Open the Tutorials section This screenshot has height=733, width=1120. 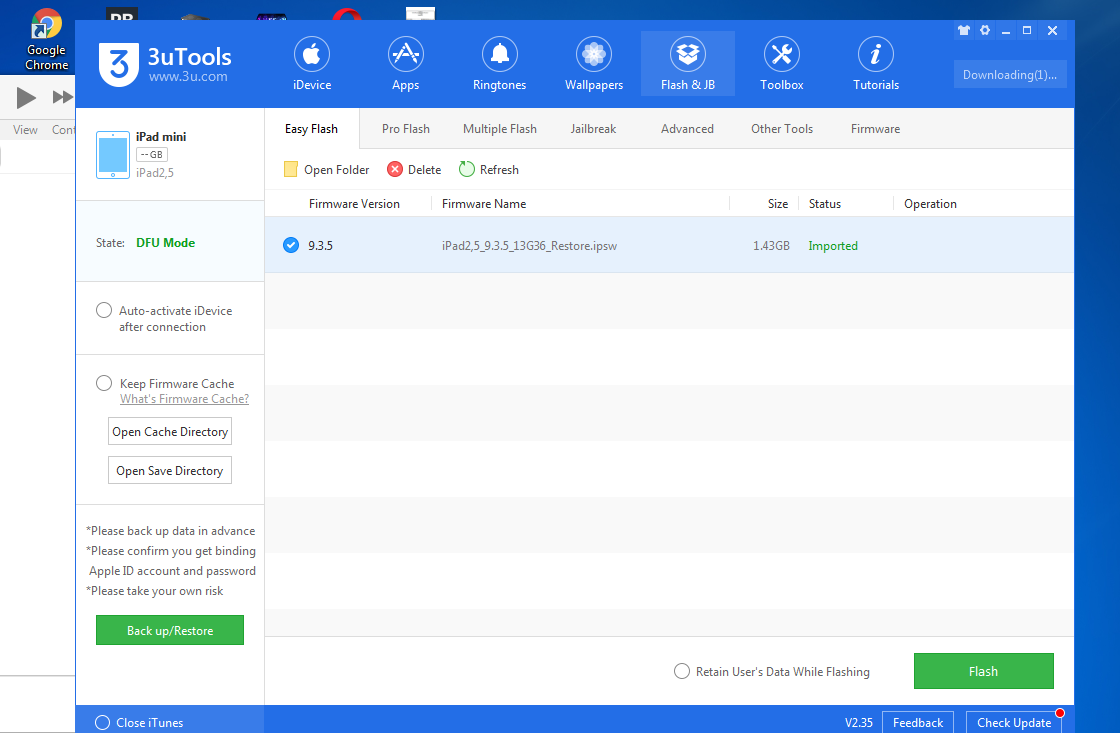click(876, 64)
